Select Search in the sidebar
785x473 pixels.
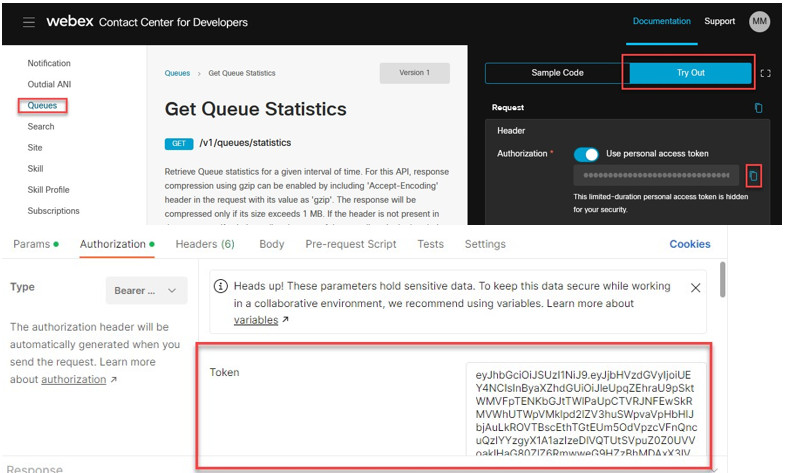pyautogui.click(x=41, y=126)
